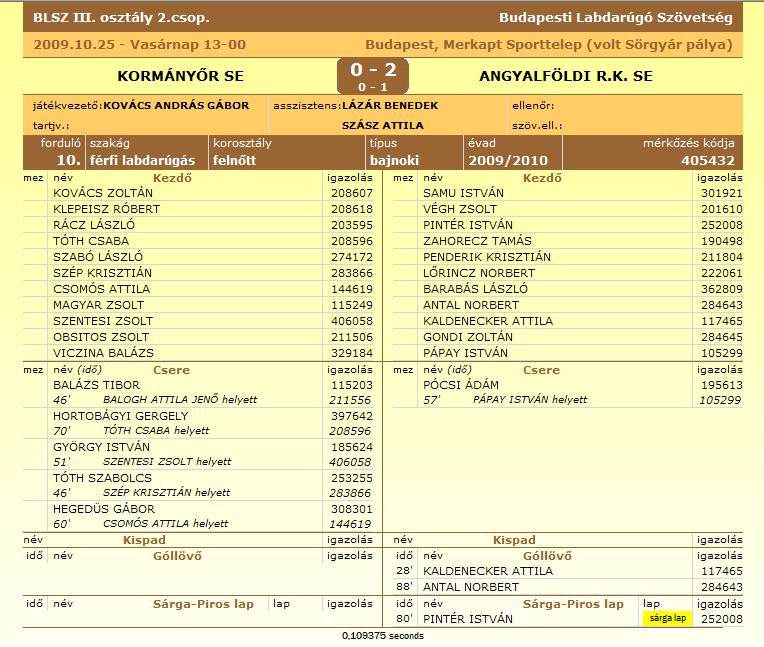Screen dimensions: 764x647
Task: Click the season value 2009/2010
Action: (508, 160)
